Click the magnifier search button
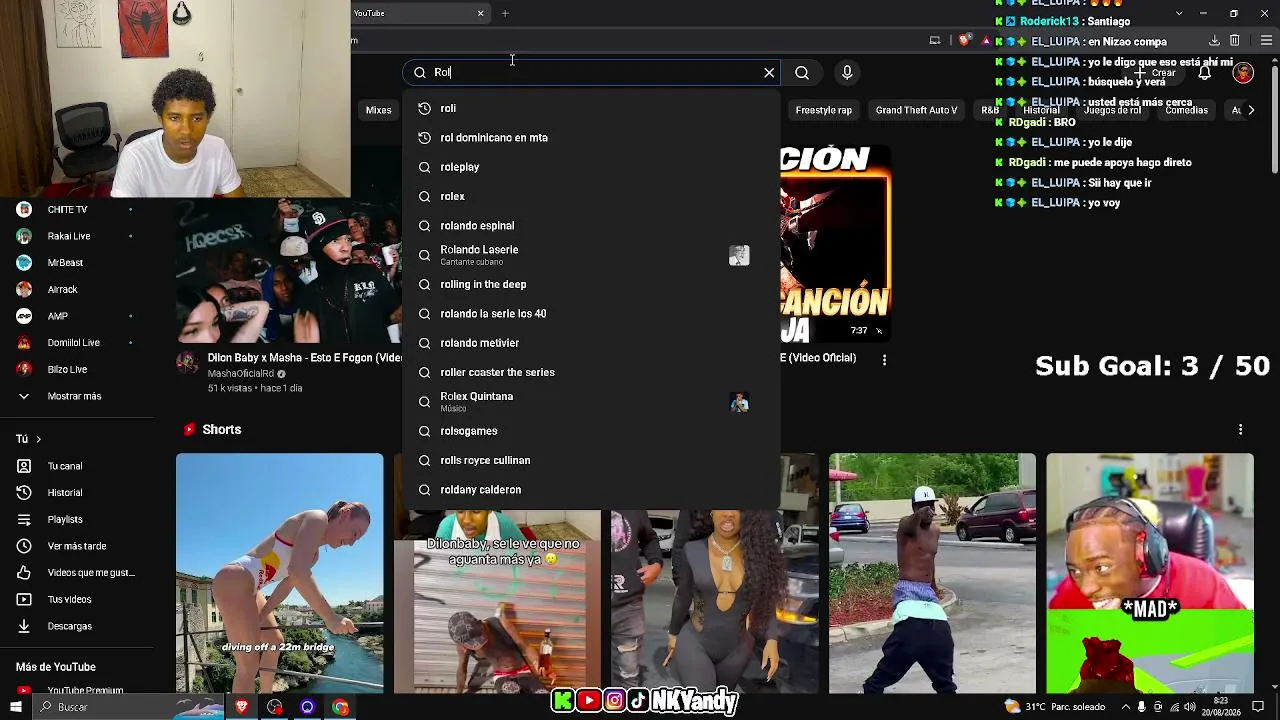 click(x=802, y=72)
